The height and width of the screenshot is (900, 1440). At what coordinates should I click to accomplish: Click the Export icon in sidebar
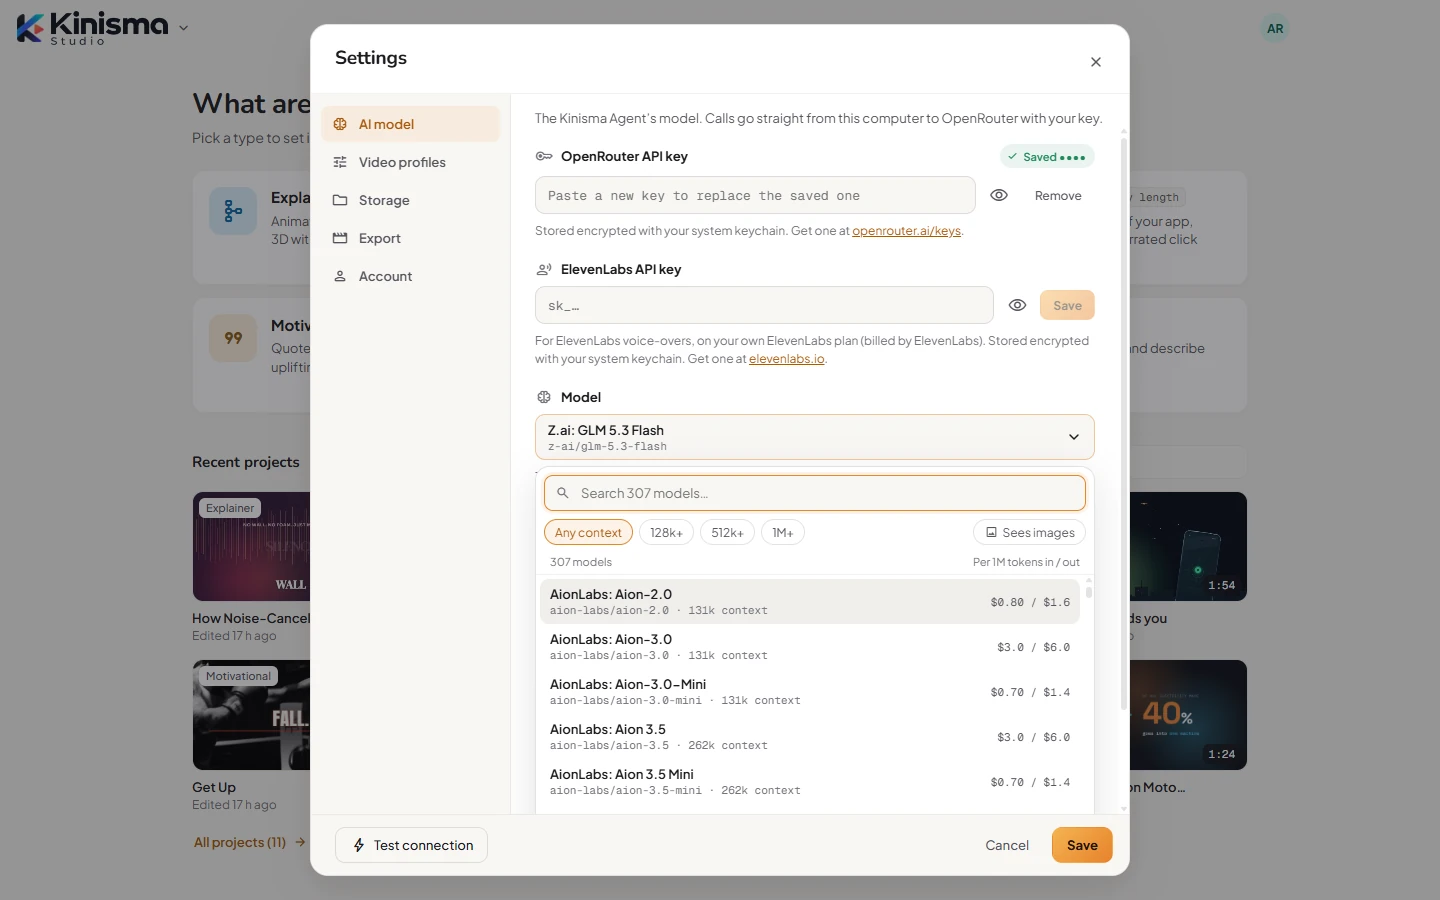(340, 238)
